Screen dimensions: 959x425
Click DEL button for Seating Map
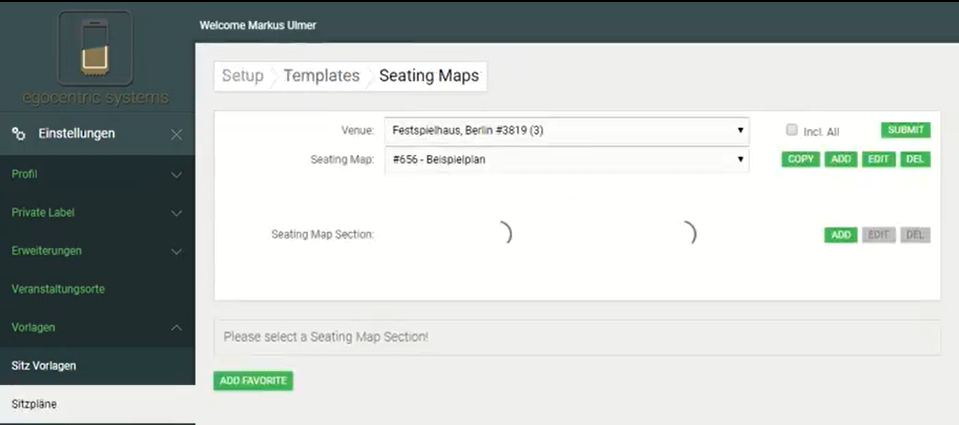[x=915, y=159]
